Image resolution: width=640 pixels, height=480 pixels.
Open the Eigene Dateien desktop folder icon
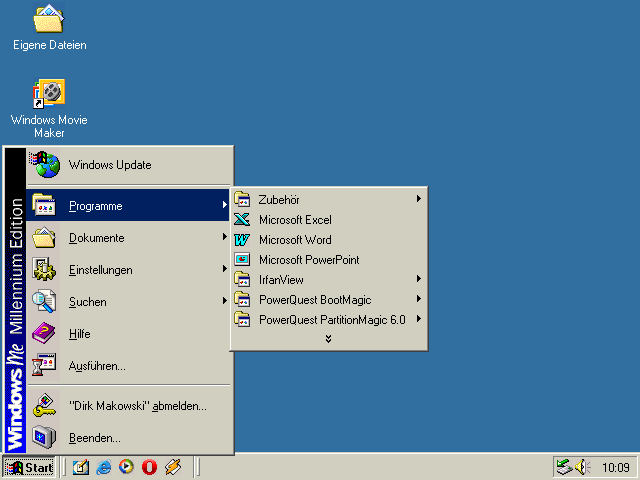[x=49, y=18]
